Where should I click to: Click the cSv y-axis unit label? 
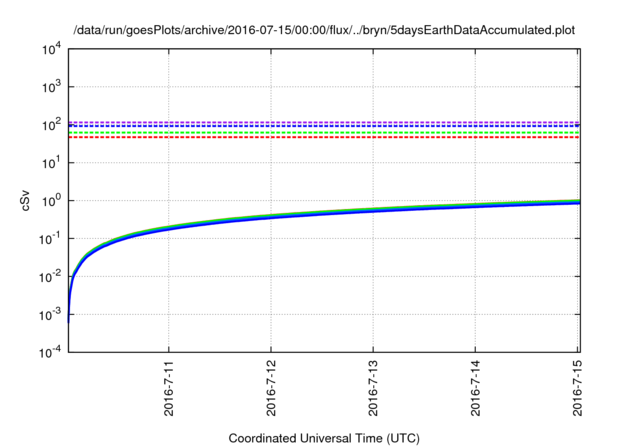click(x=25, y=200)
